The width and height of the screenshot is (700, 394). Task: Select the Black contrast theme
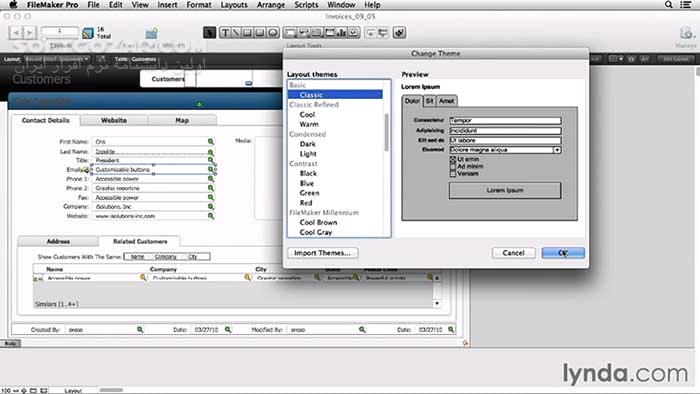click(308, 174)
